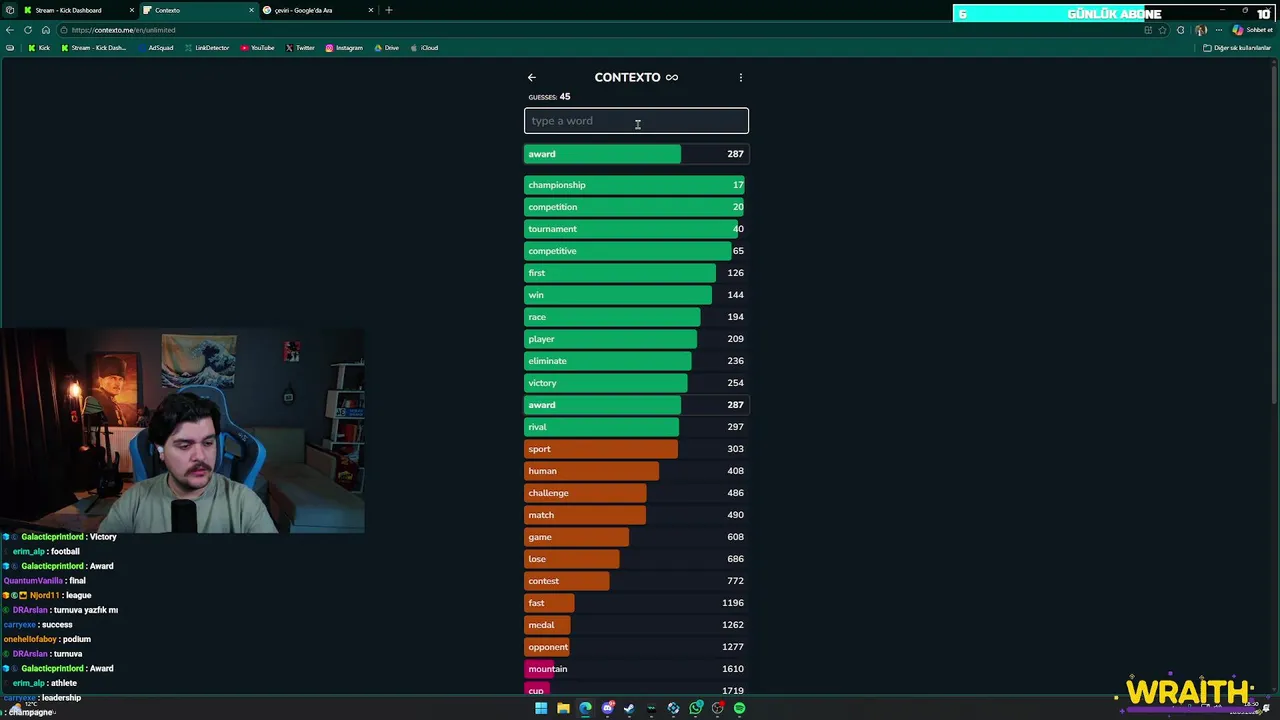Click the browser reload button
Image resolution: width=1280 pixels, height=720 pixels.
[x=28, y=30]
